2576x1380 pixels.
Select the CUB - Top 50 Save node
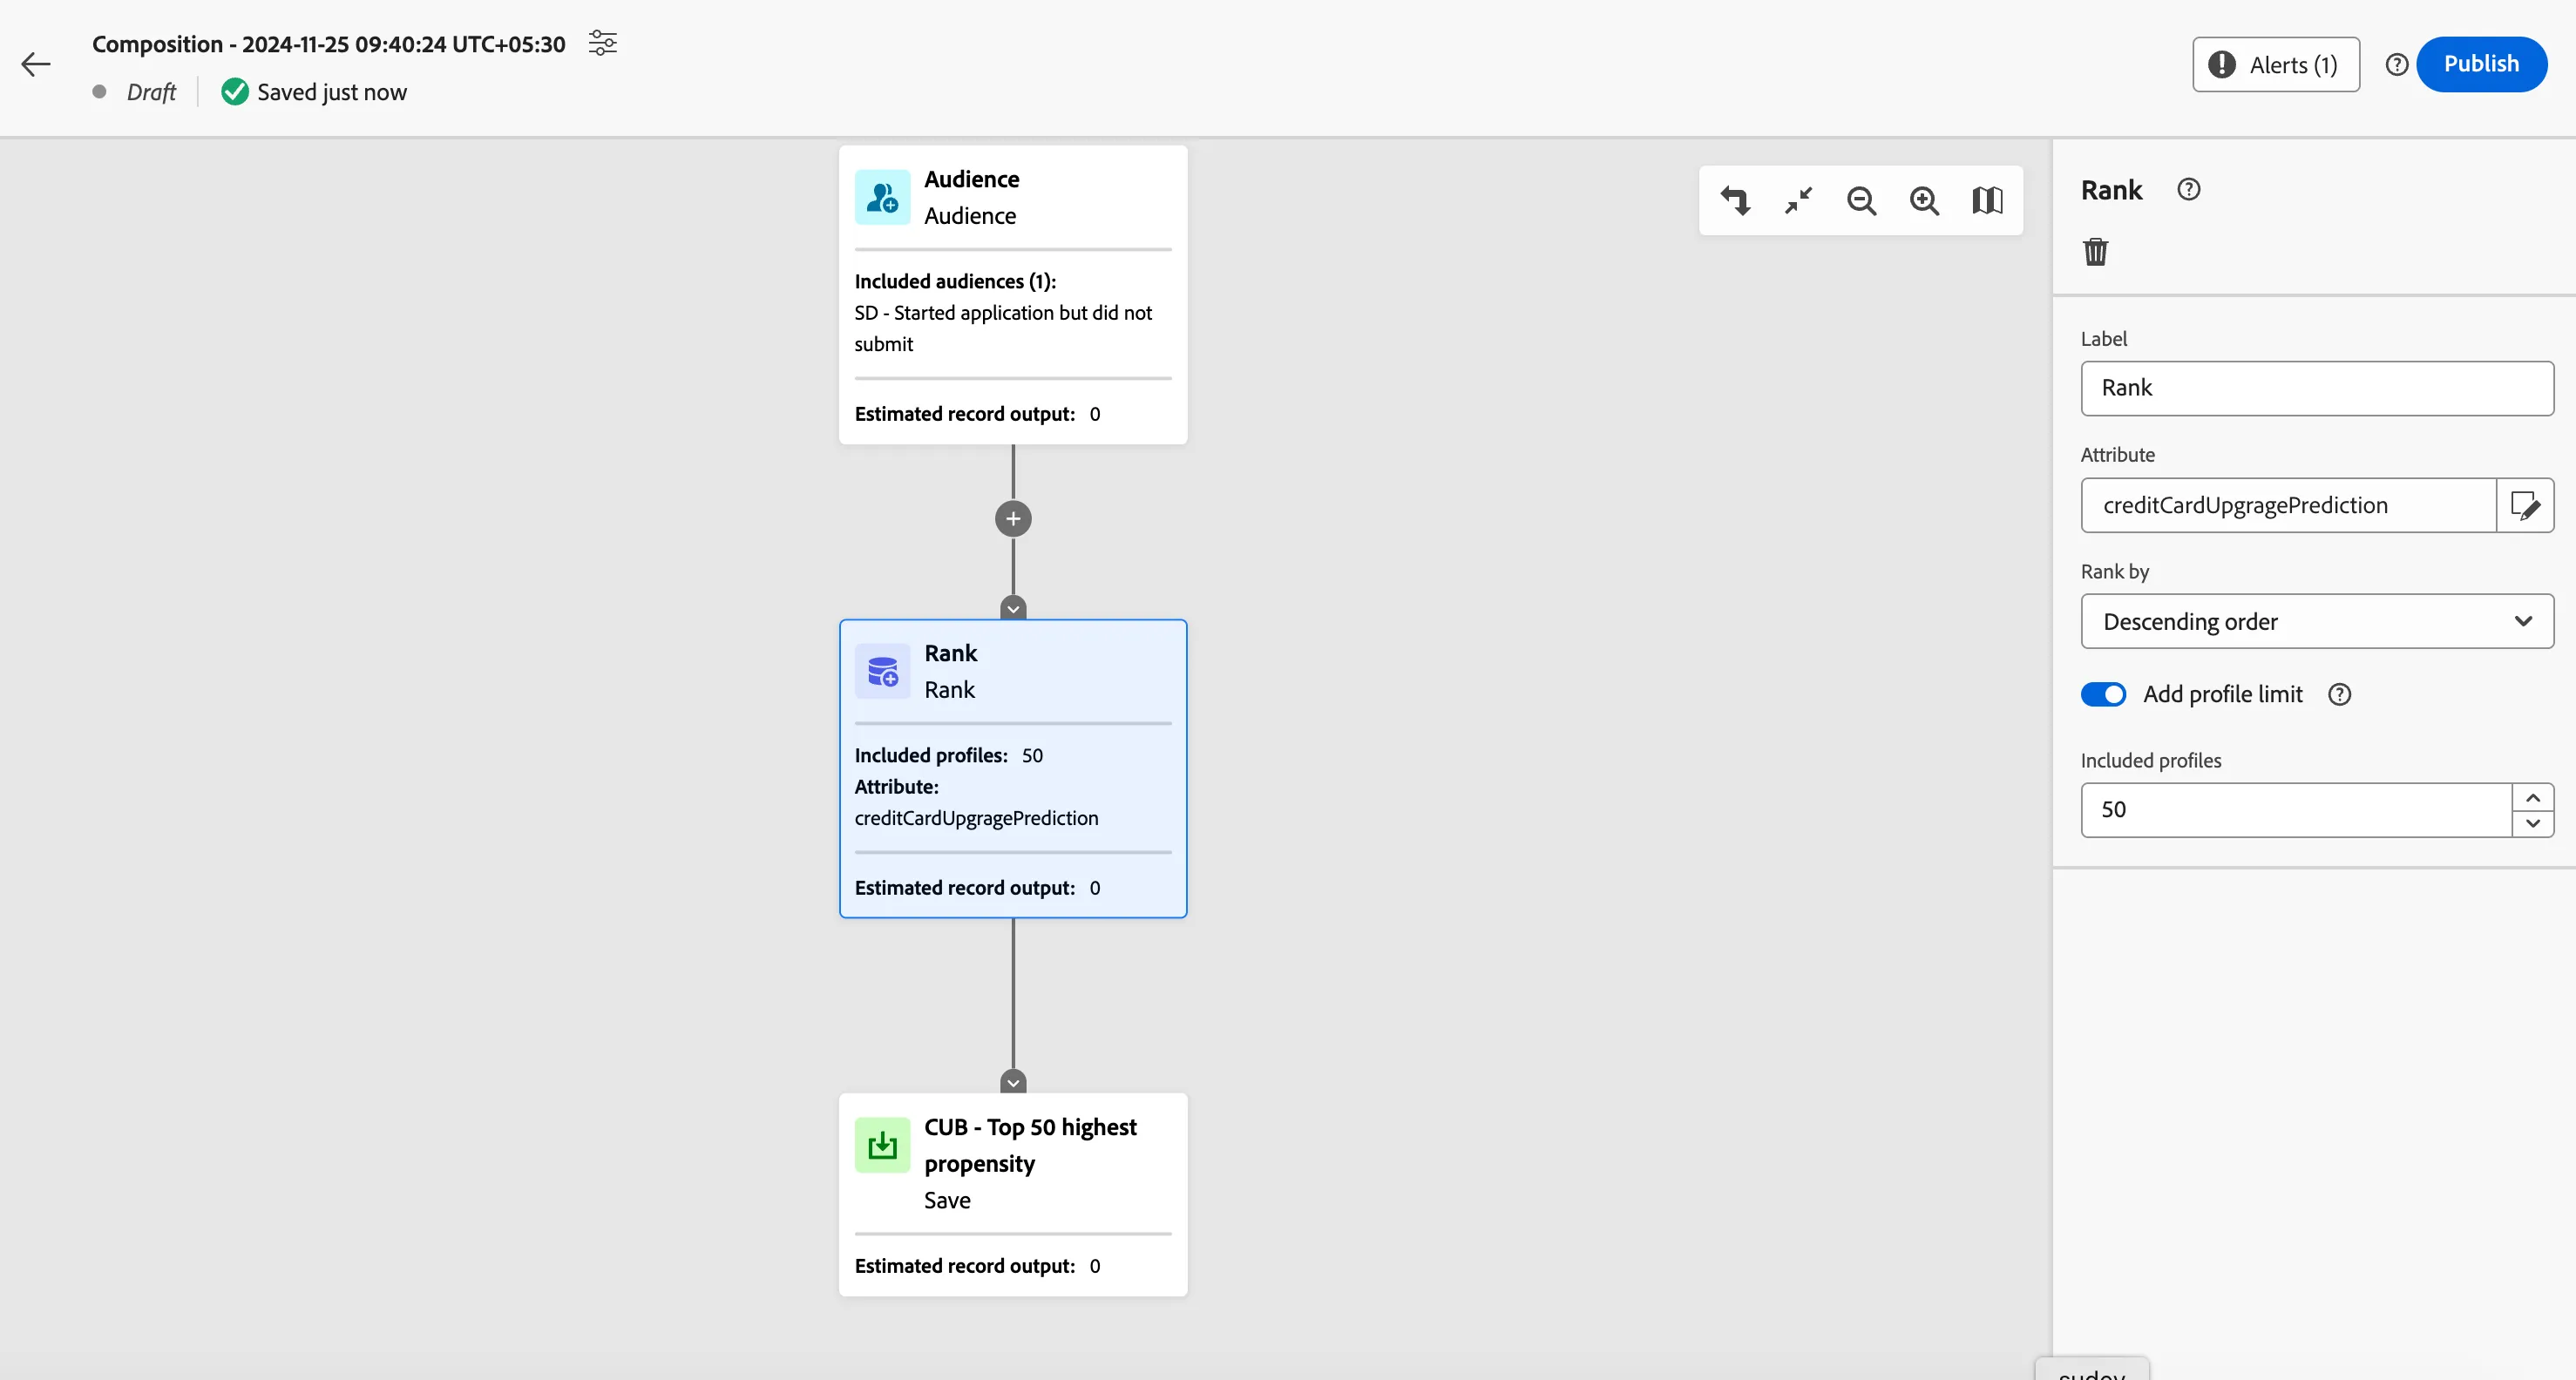pos(1013,1194)
